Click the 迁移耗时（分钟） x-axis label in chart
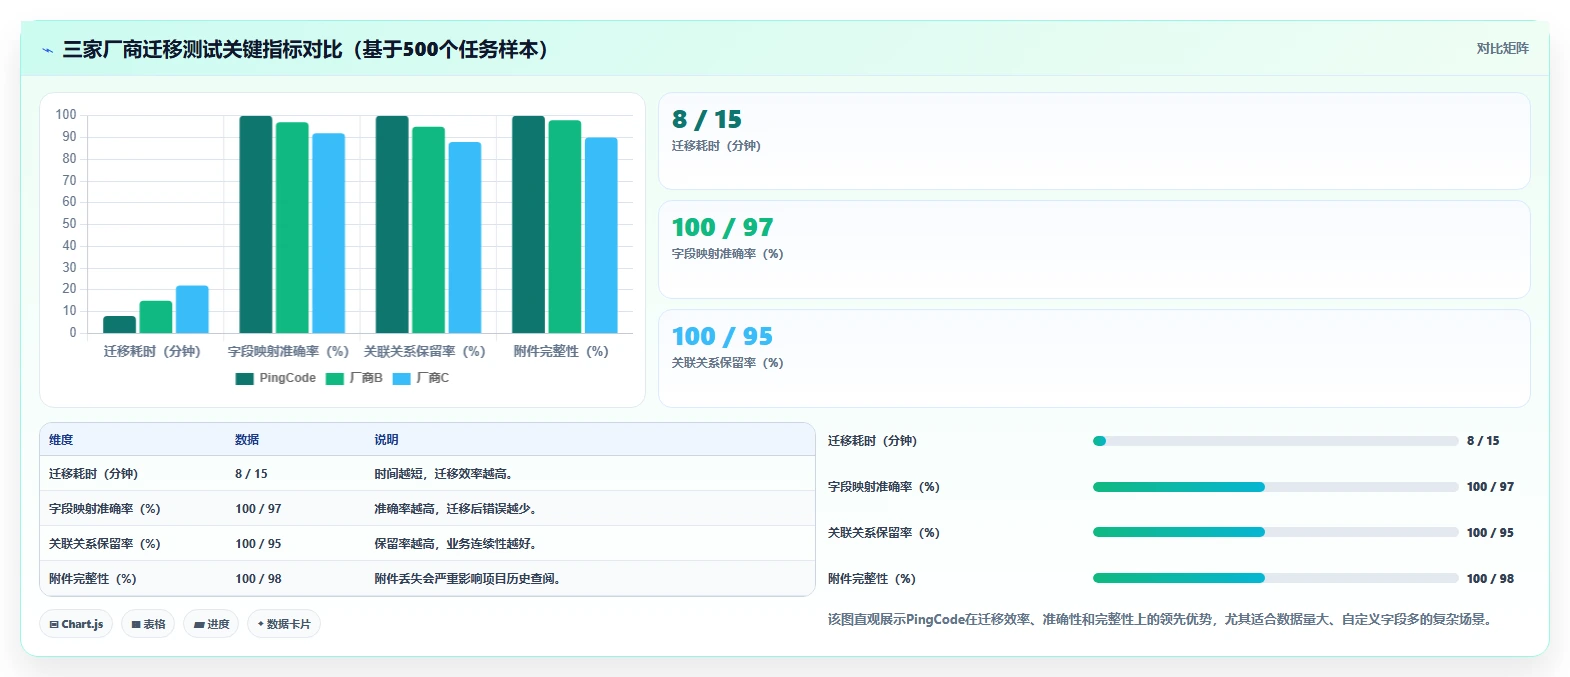The image size is (1570, 677). tap(152, 352)
